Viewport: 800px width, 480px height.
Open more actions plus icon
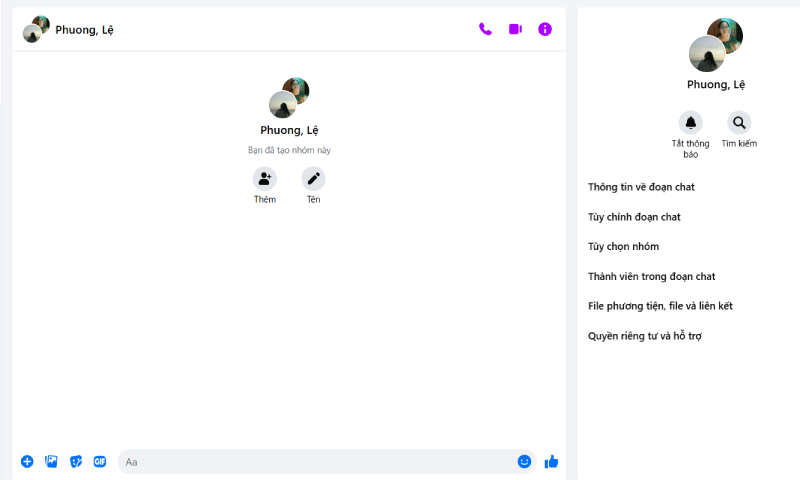click(27, 461)
